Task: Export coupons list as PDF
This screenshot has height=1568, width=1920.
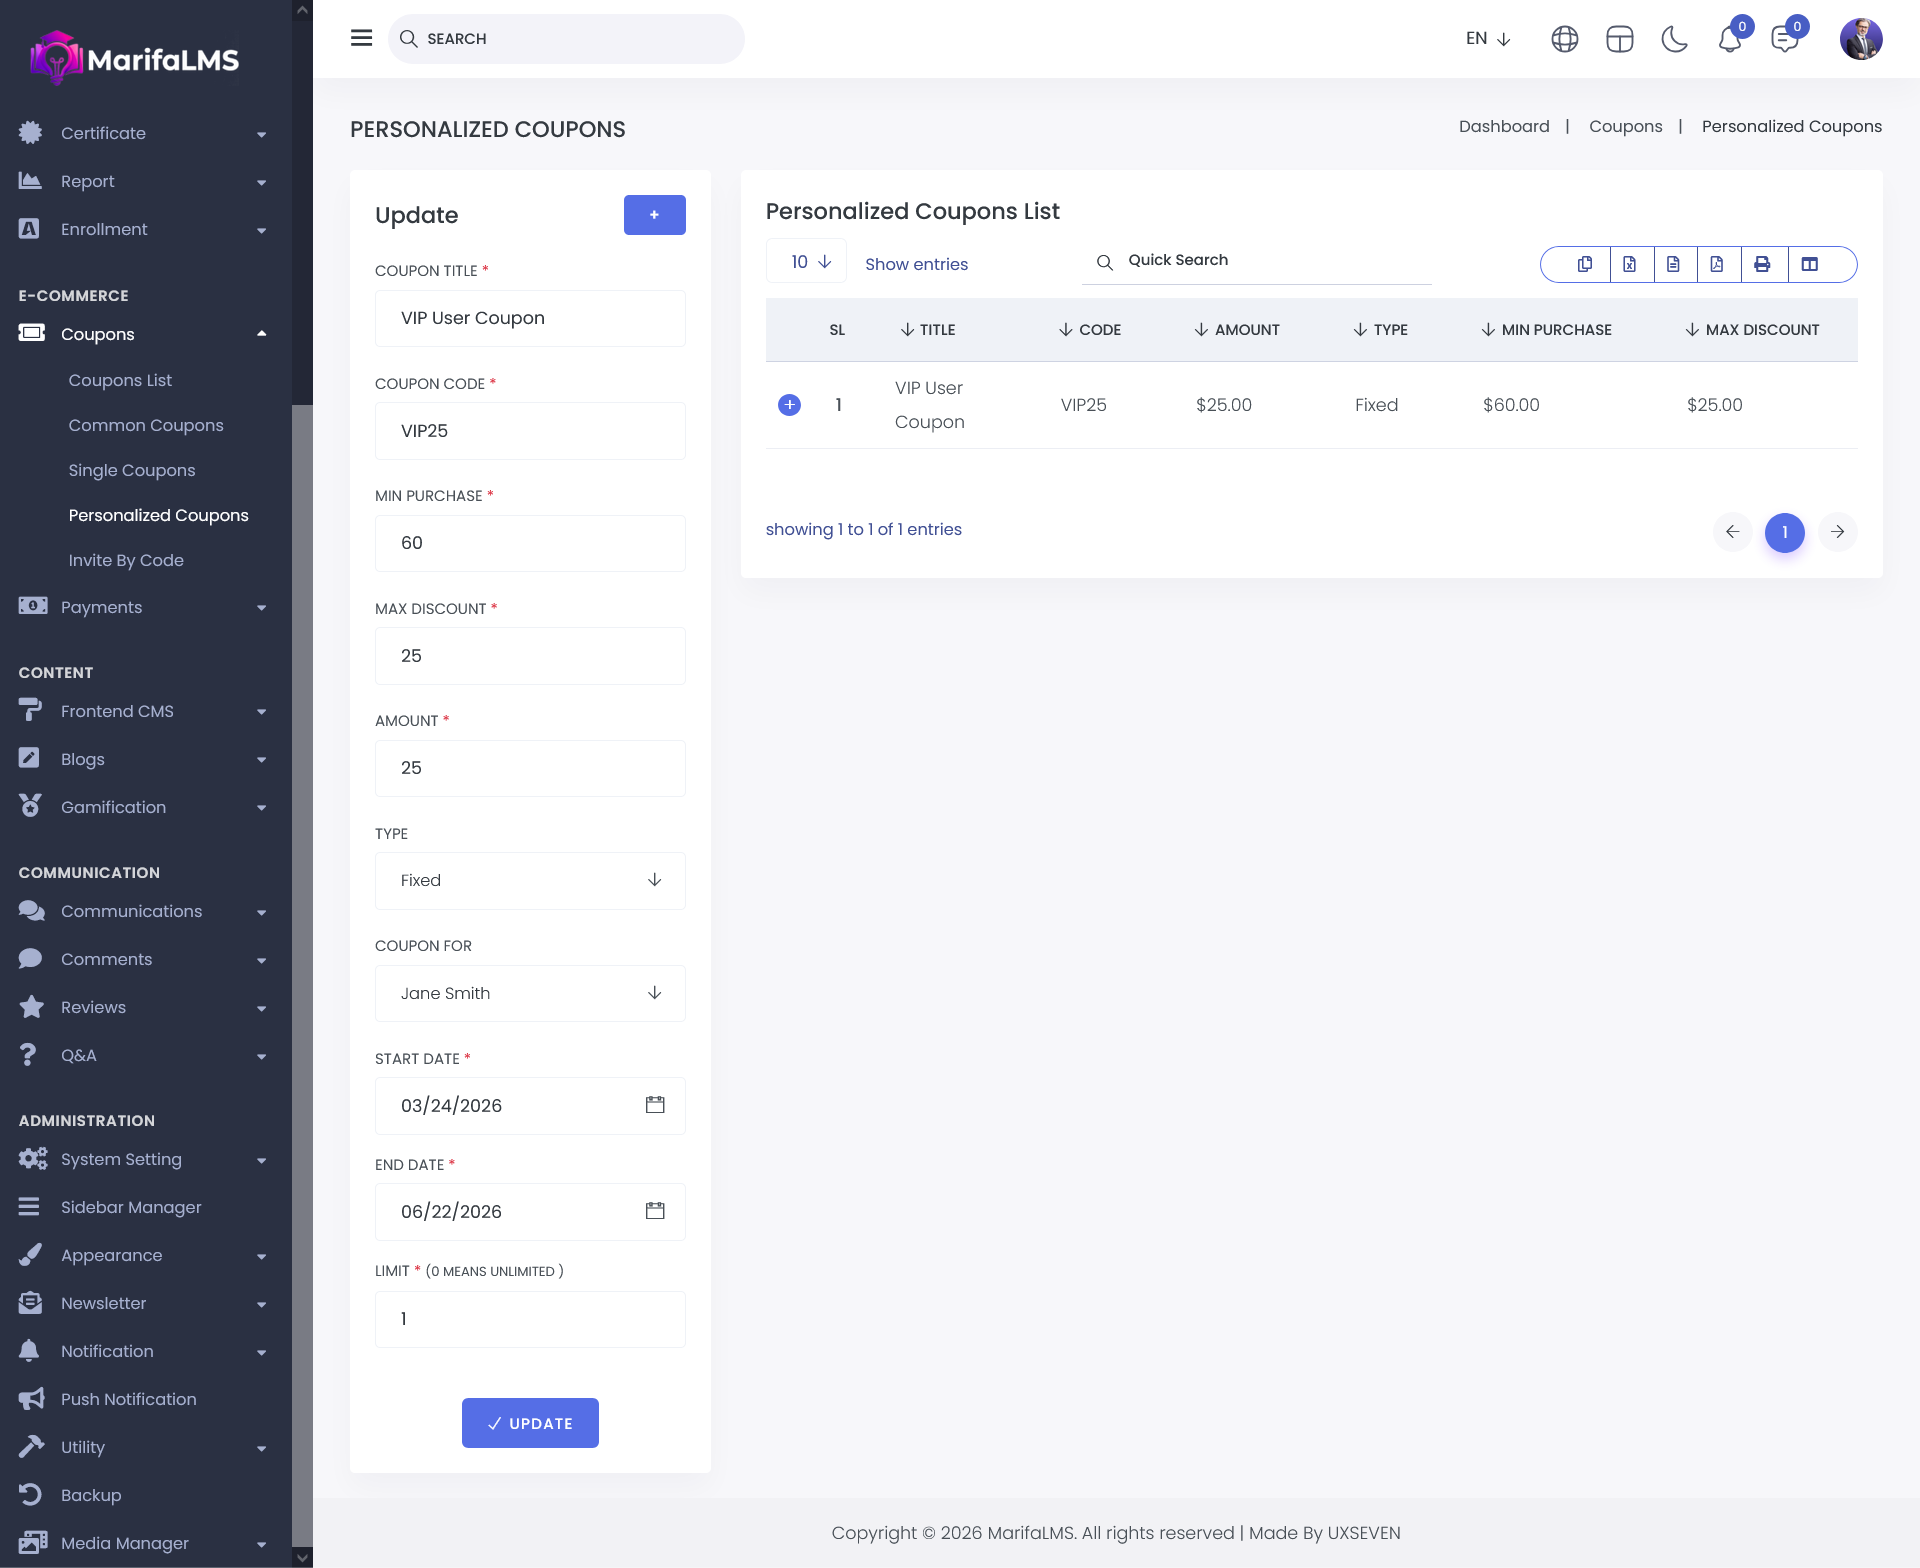Action: pyautogui.click(x=1717, y=264)
